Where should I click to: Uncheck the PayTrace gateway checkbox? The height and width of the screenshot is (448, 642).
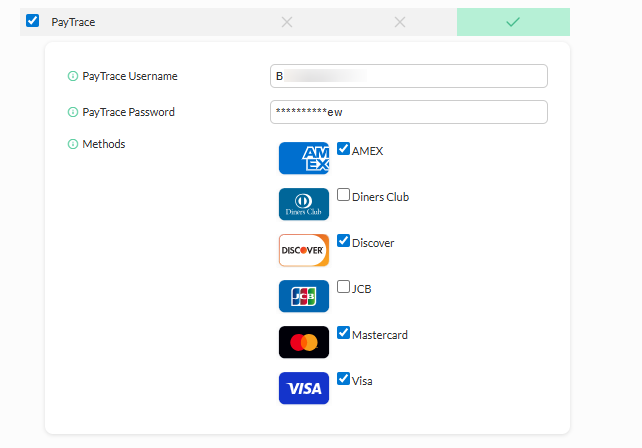(32, 20)
